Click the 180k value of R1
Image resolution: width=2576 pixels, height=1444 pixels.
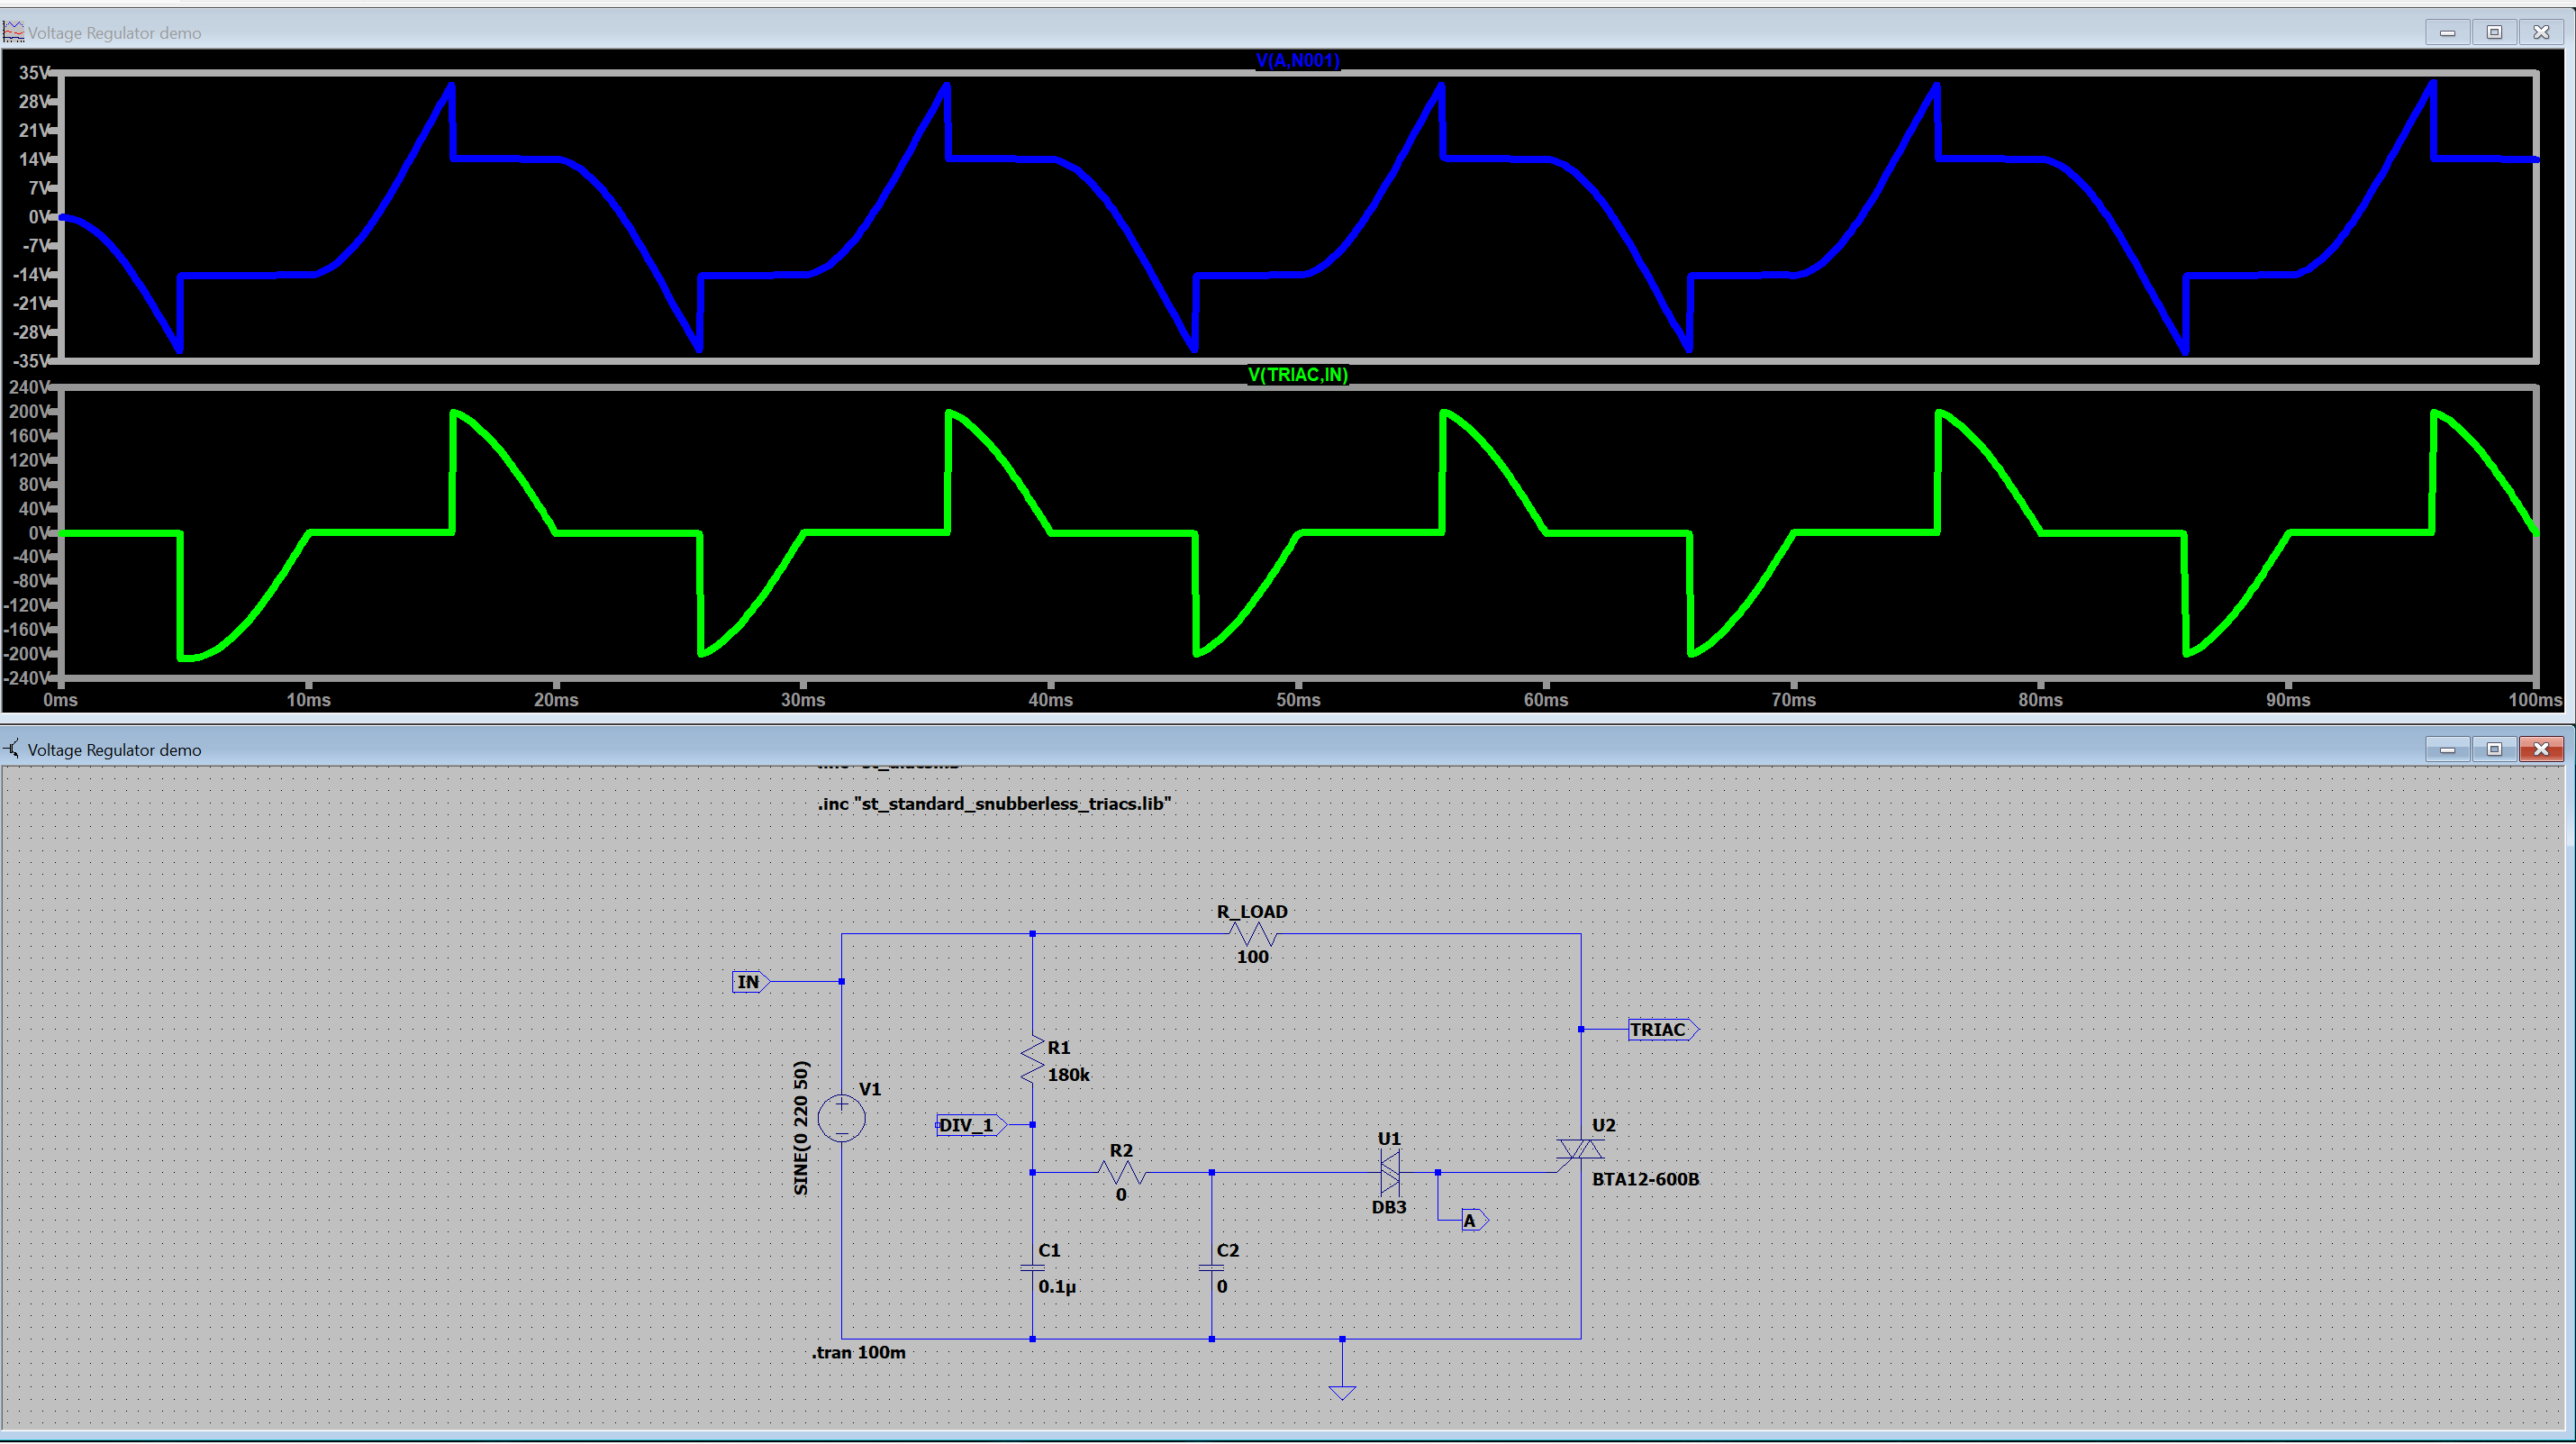click(x=1068, y=1075)
